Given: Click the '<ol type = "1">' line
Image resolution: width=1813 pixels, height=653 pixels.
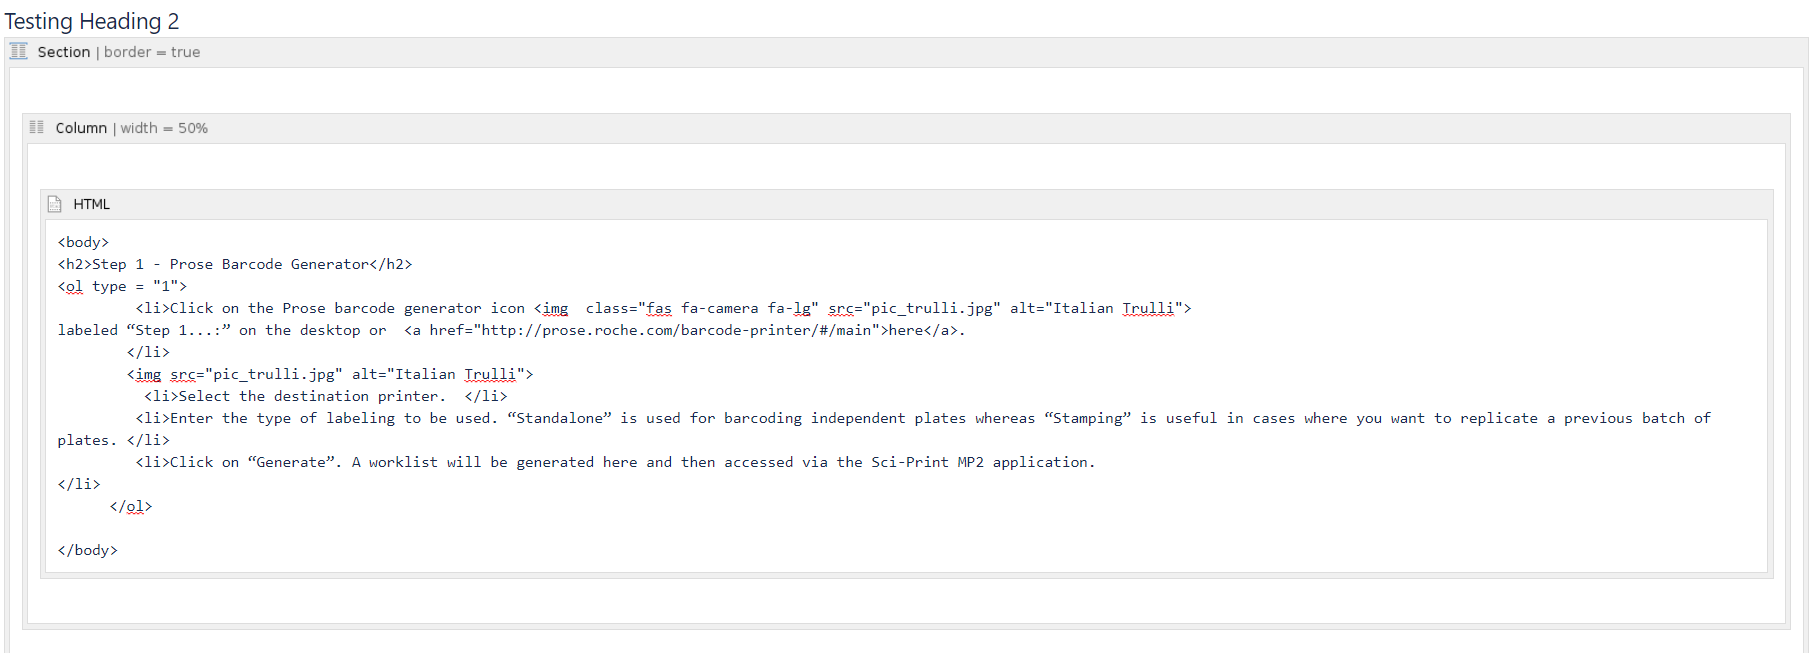Looking at the screenshot, I should (122, 286).
